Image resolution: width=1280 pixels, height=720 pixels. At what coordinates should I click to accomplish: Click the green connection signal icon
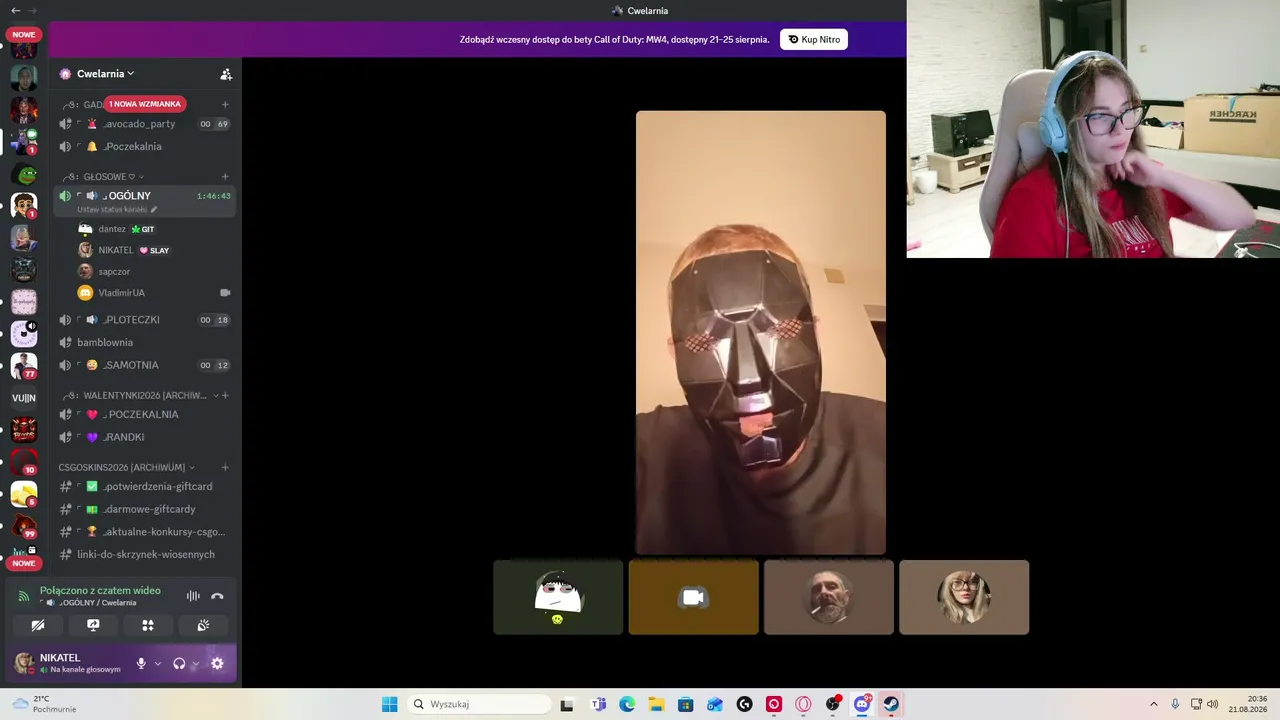tap(24, 596)
